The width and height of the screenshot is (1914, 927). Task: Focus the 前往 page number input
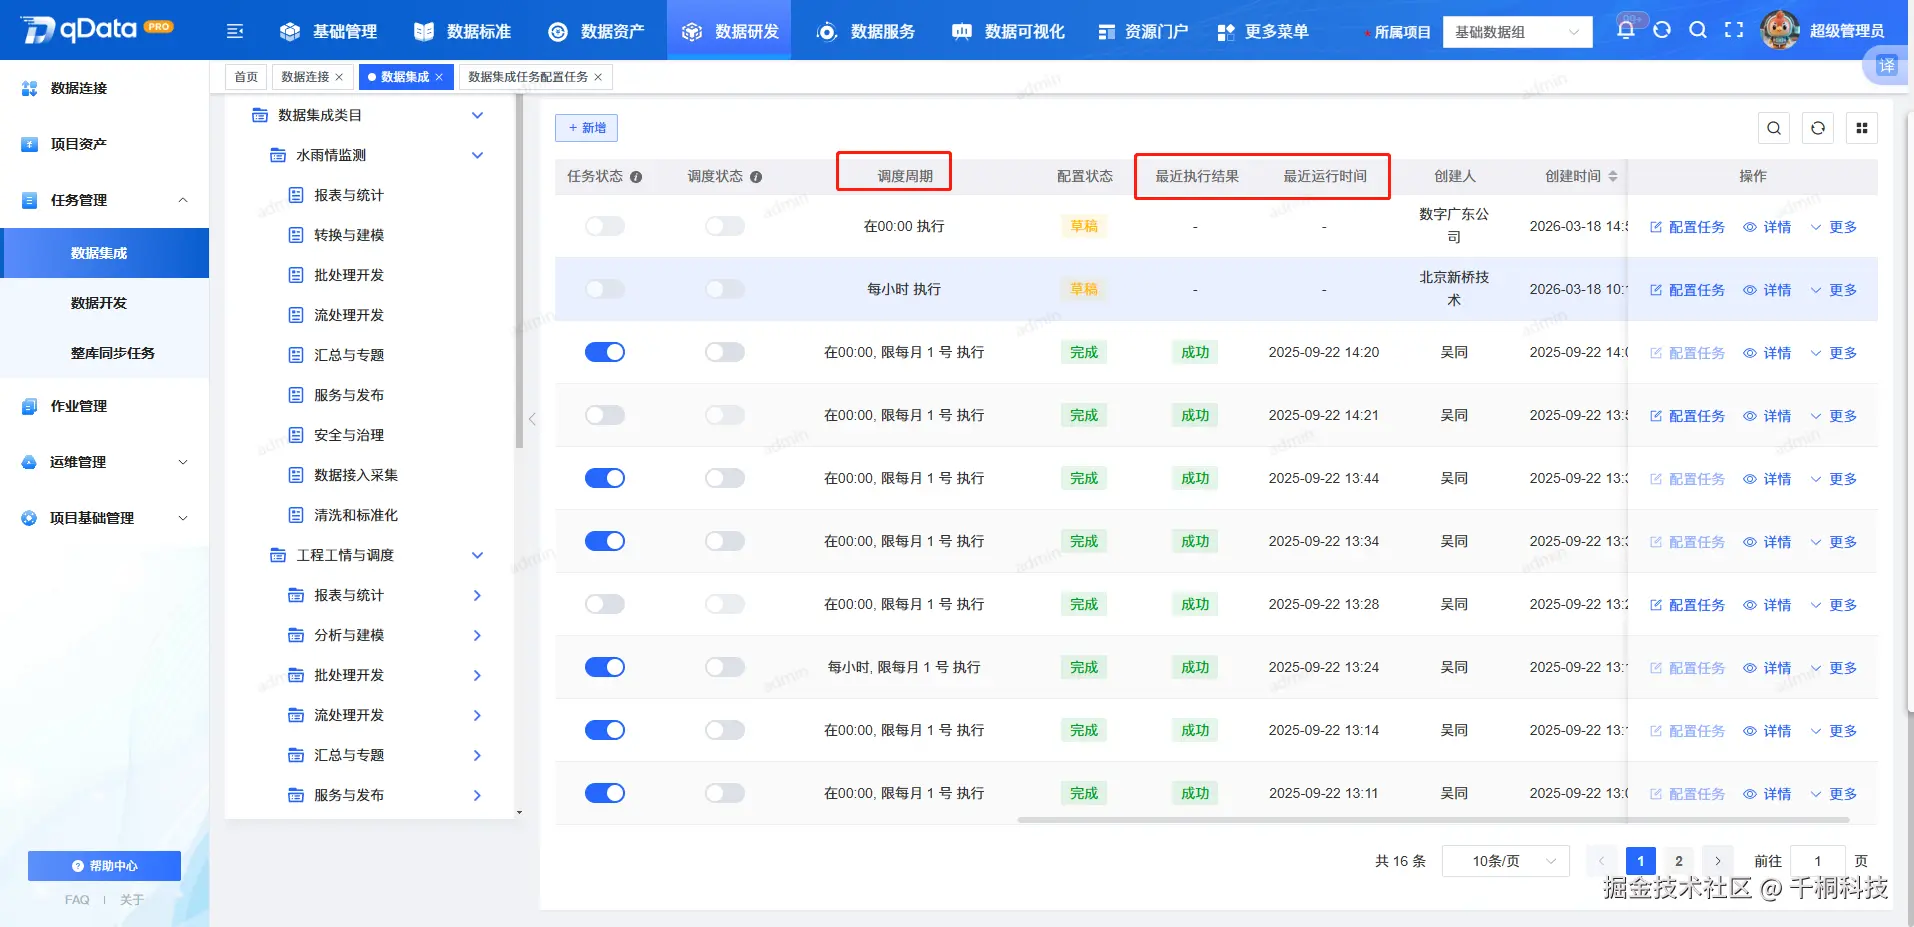[x=1818, y=861]
